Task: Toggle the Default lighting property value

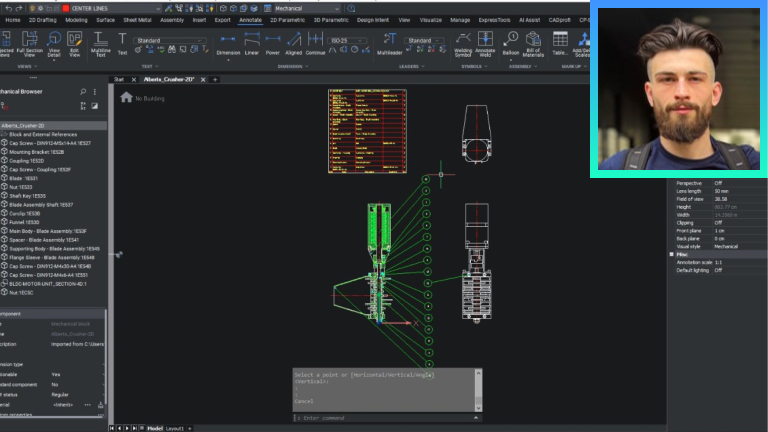Action: (x=717, y=270)
